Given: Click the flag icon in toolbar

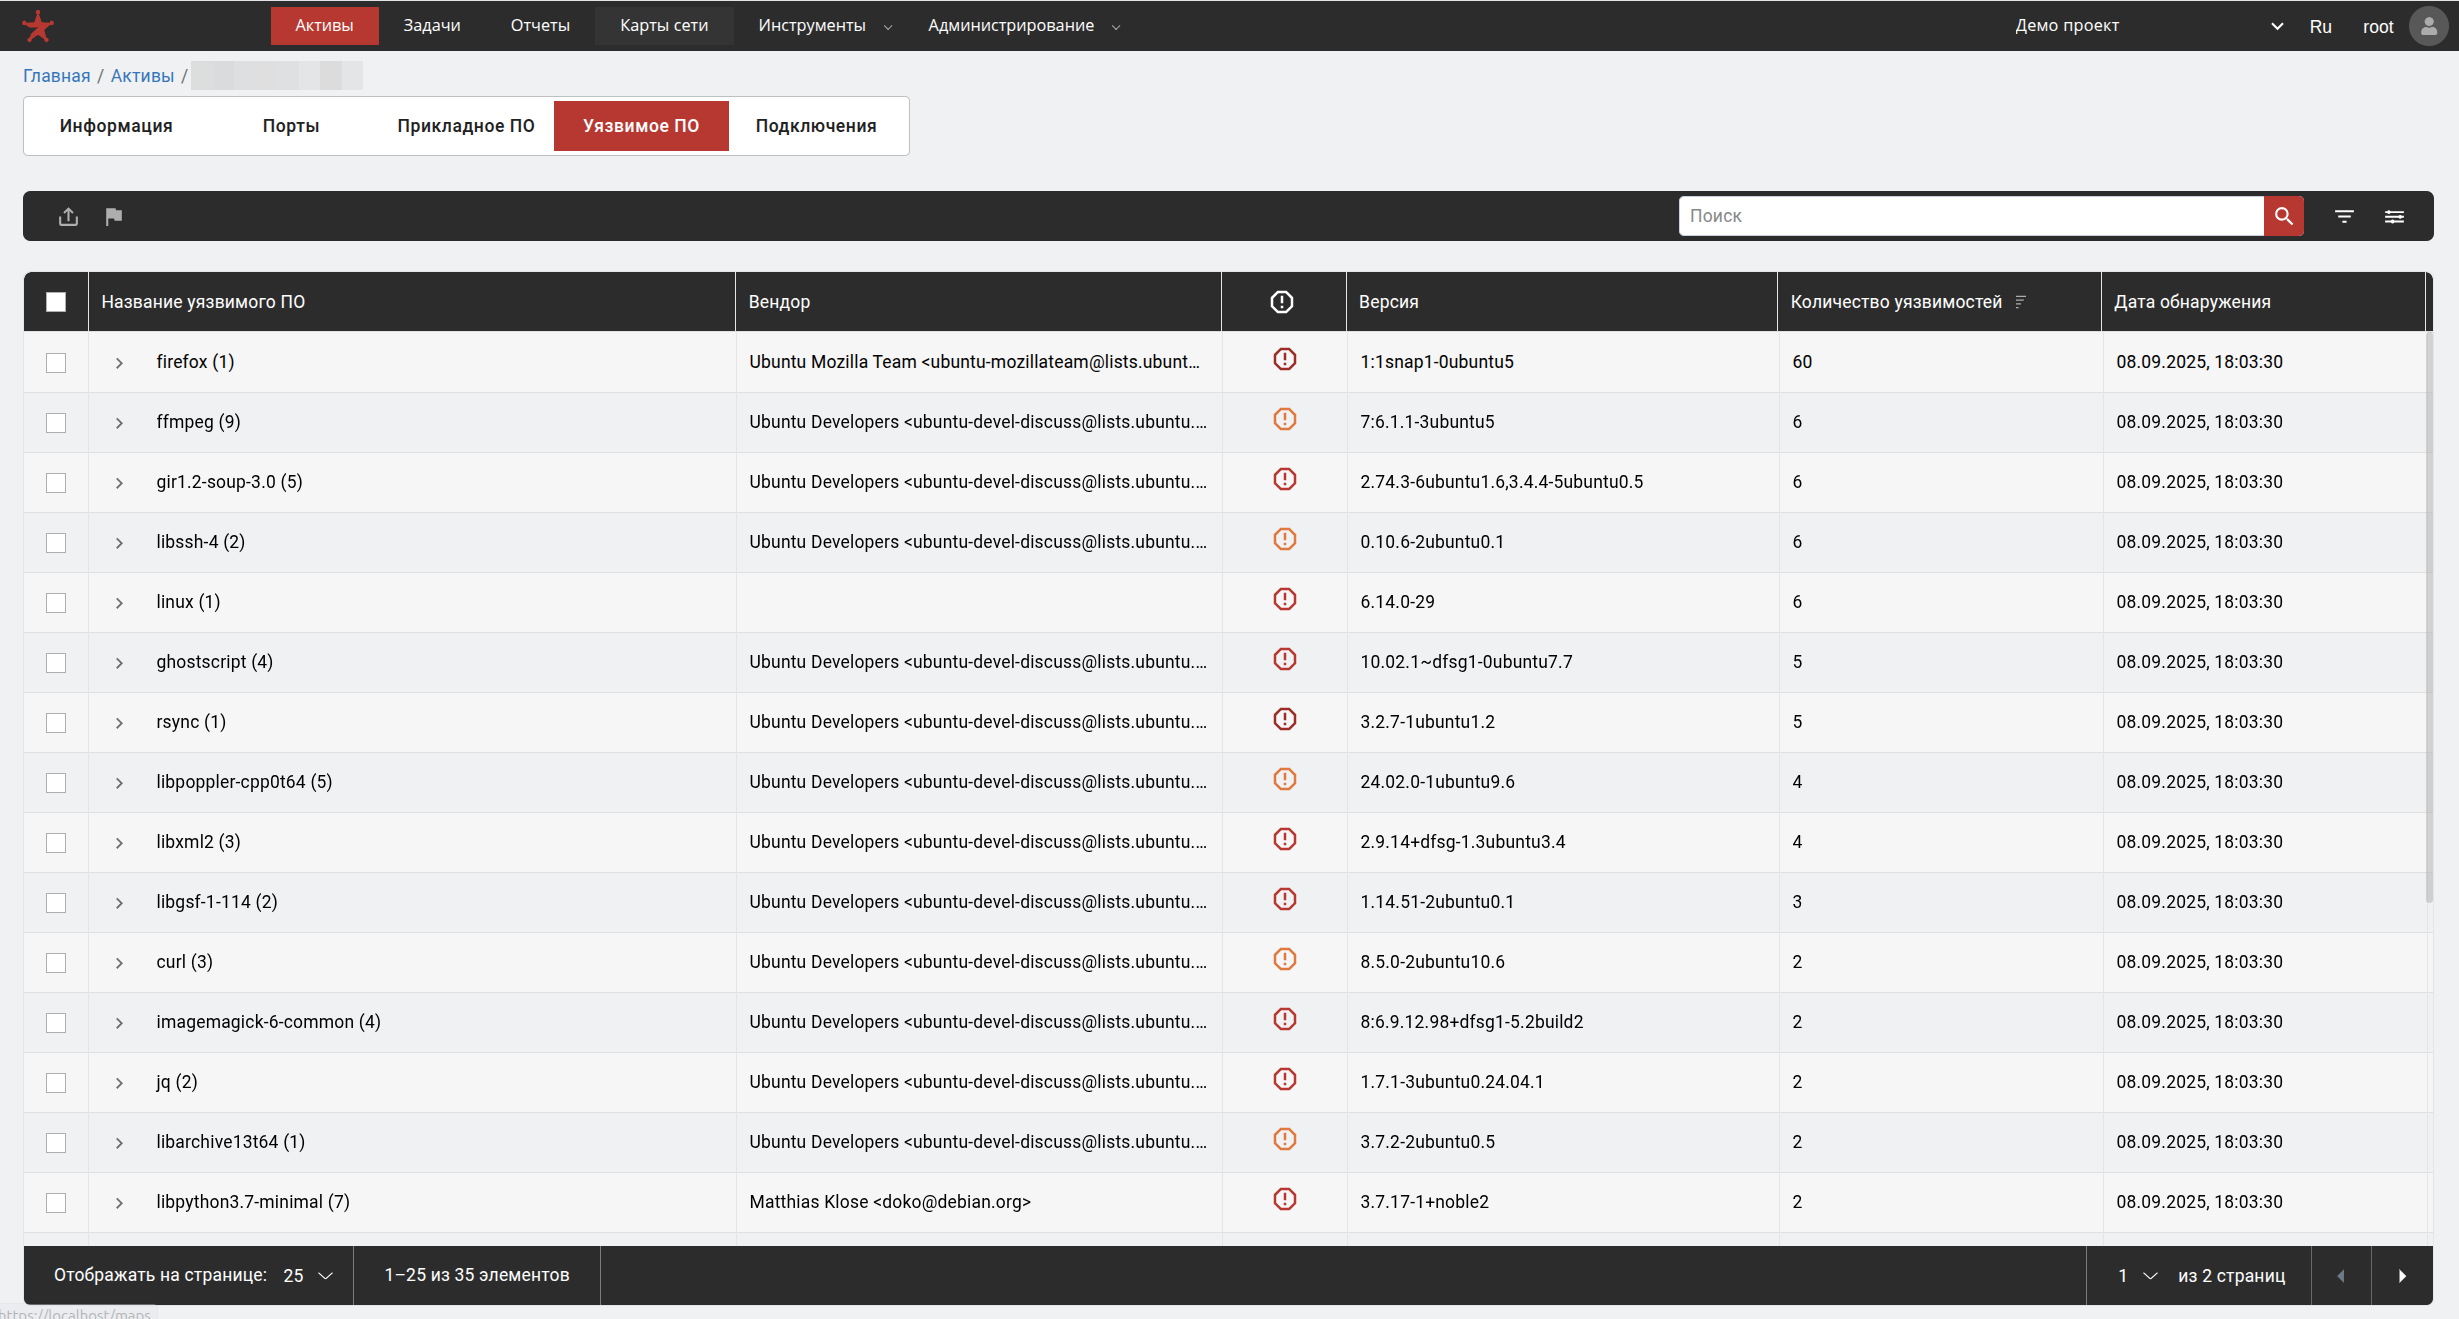Looking at the screenshot, I should coord(114,216).
